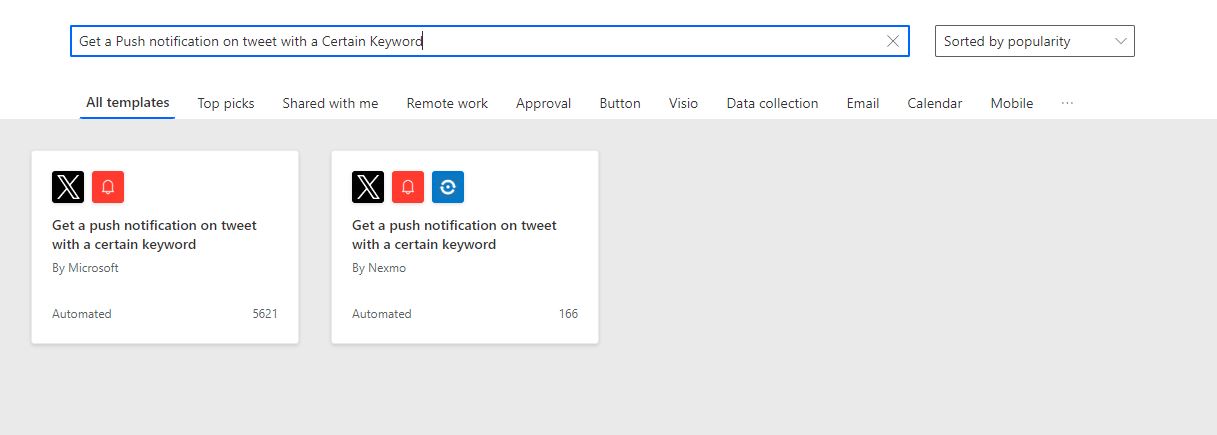Switch to the Top picks tab
This screenshot has height=435, width=1217.
point(226,103)
